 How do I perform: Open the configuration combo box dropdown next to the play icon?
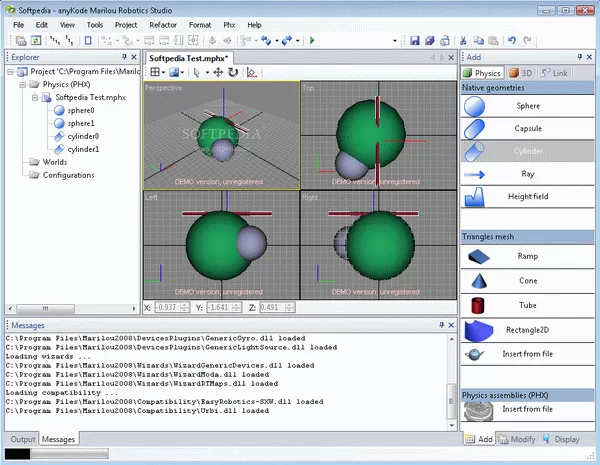(x=395, y=41)
